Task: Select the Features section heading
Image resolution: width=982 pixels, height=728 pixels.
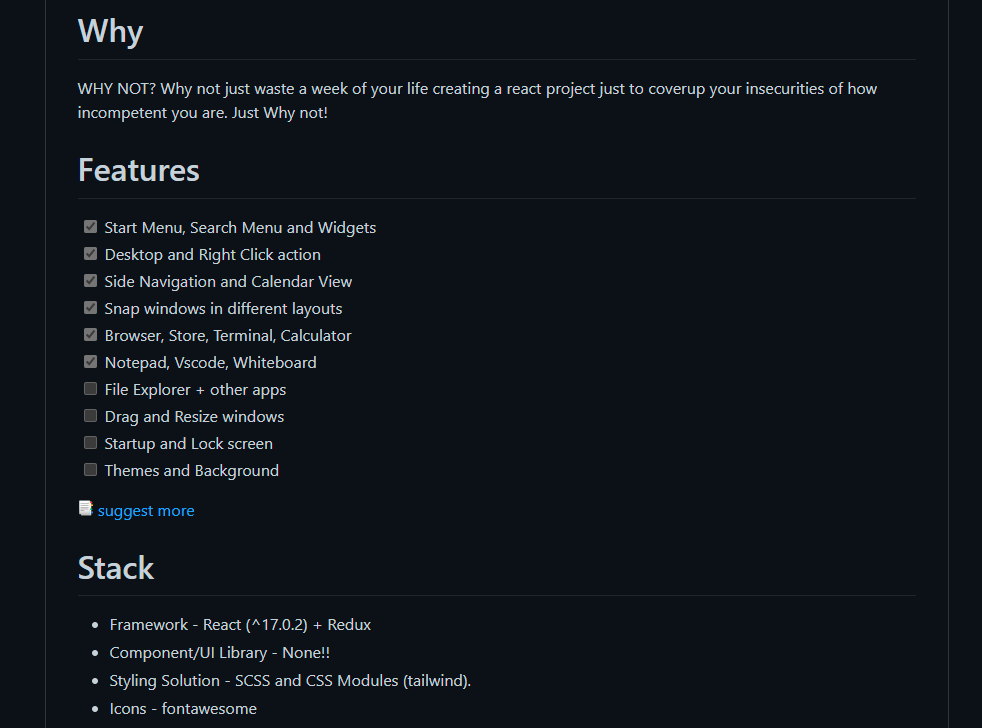Action: click(x=139, y=170)
